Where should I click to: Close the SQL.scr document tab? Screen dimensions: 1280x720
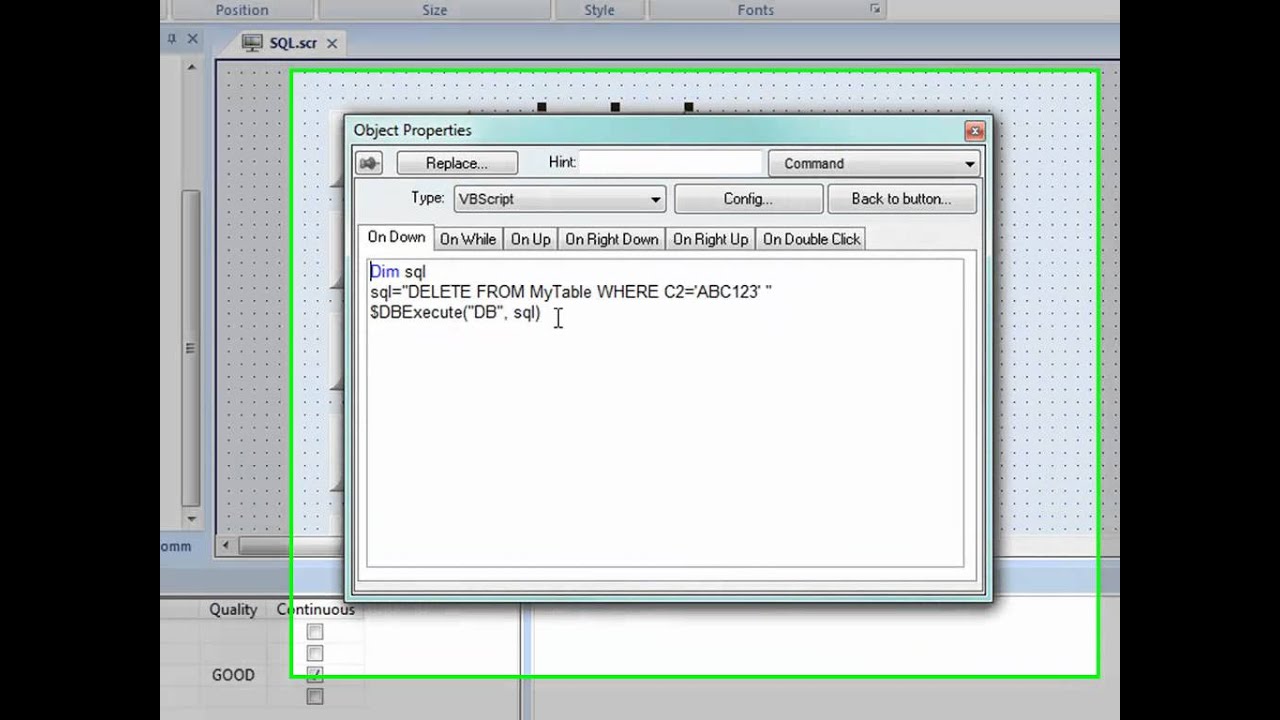coord(331,43)
